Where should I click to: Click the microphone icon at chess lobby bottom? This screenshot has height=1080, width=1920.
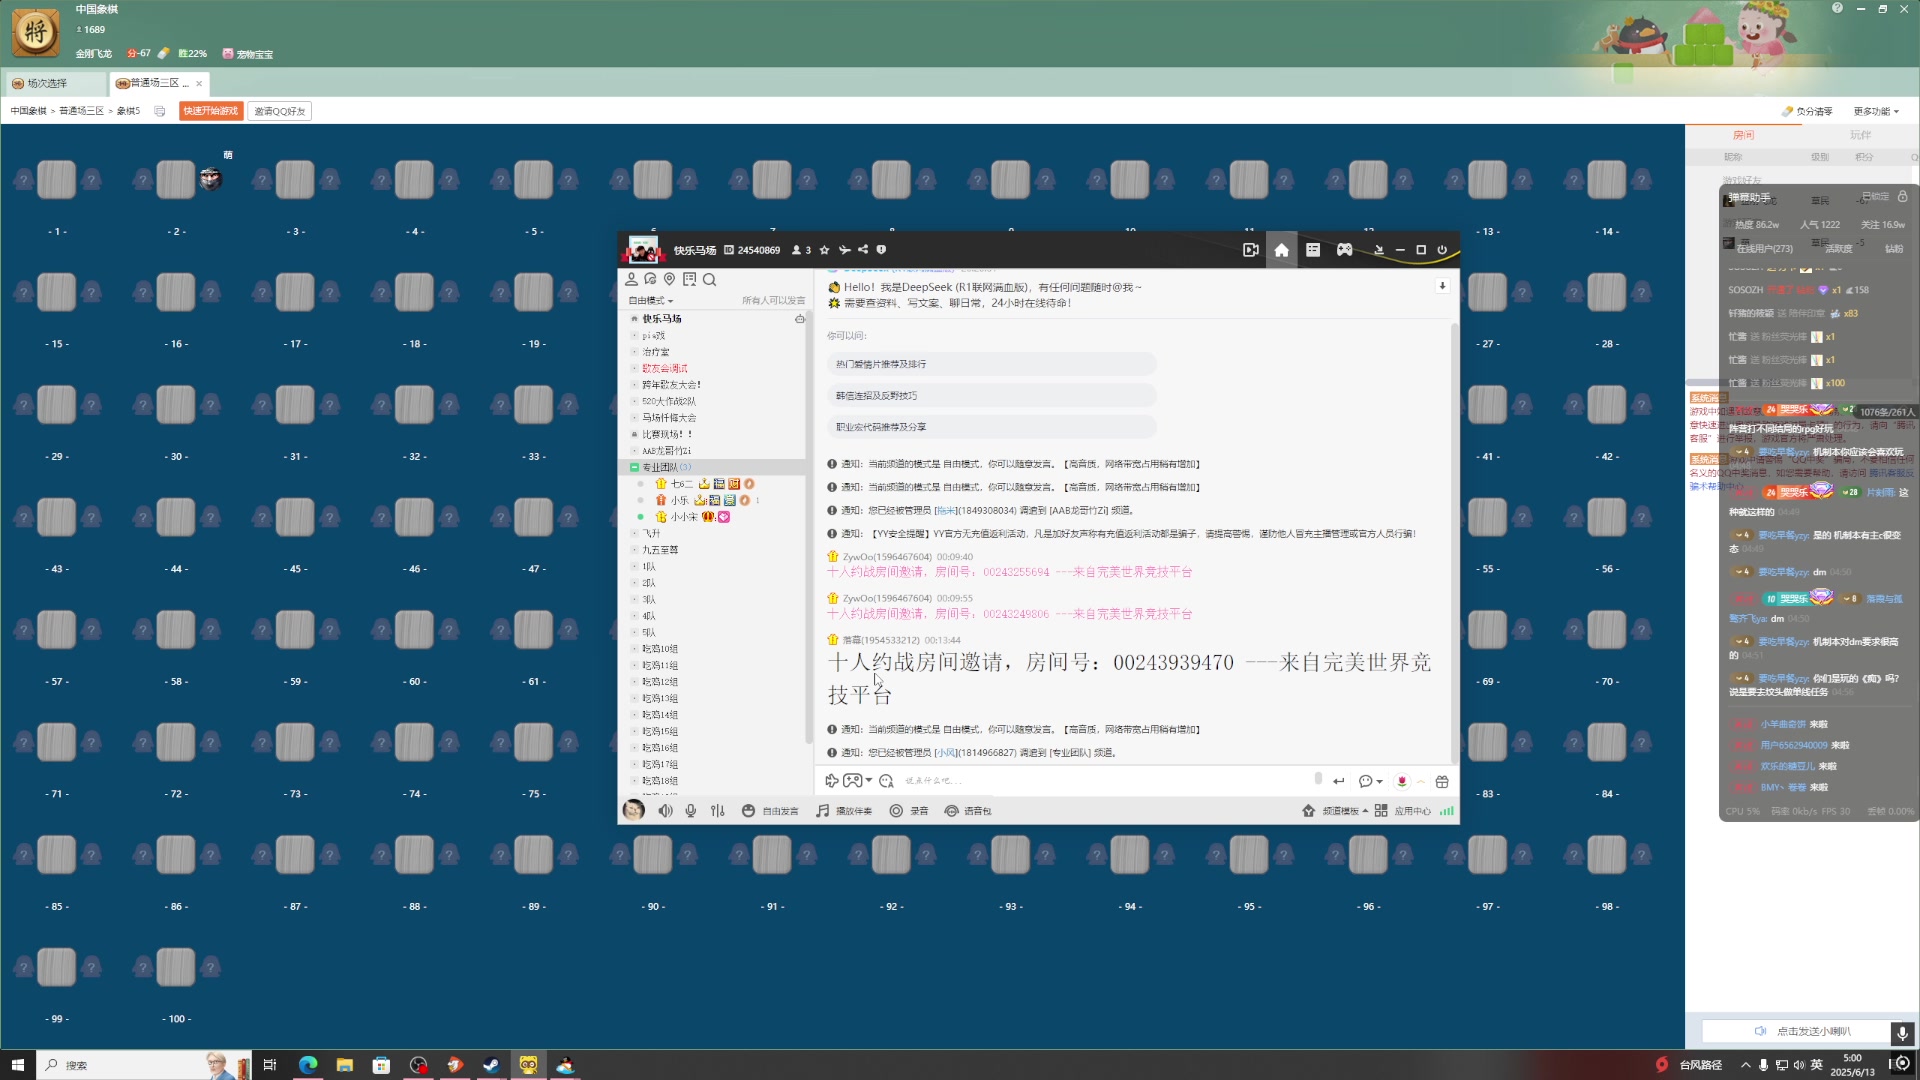pos(1902,1032)
